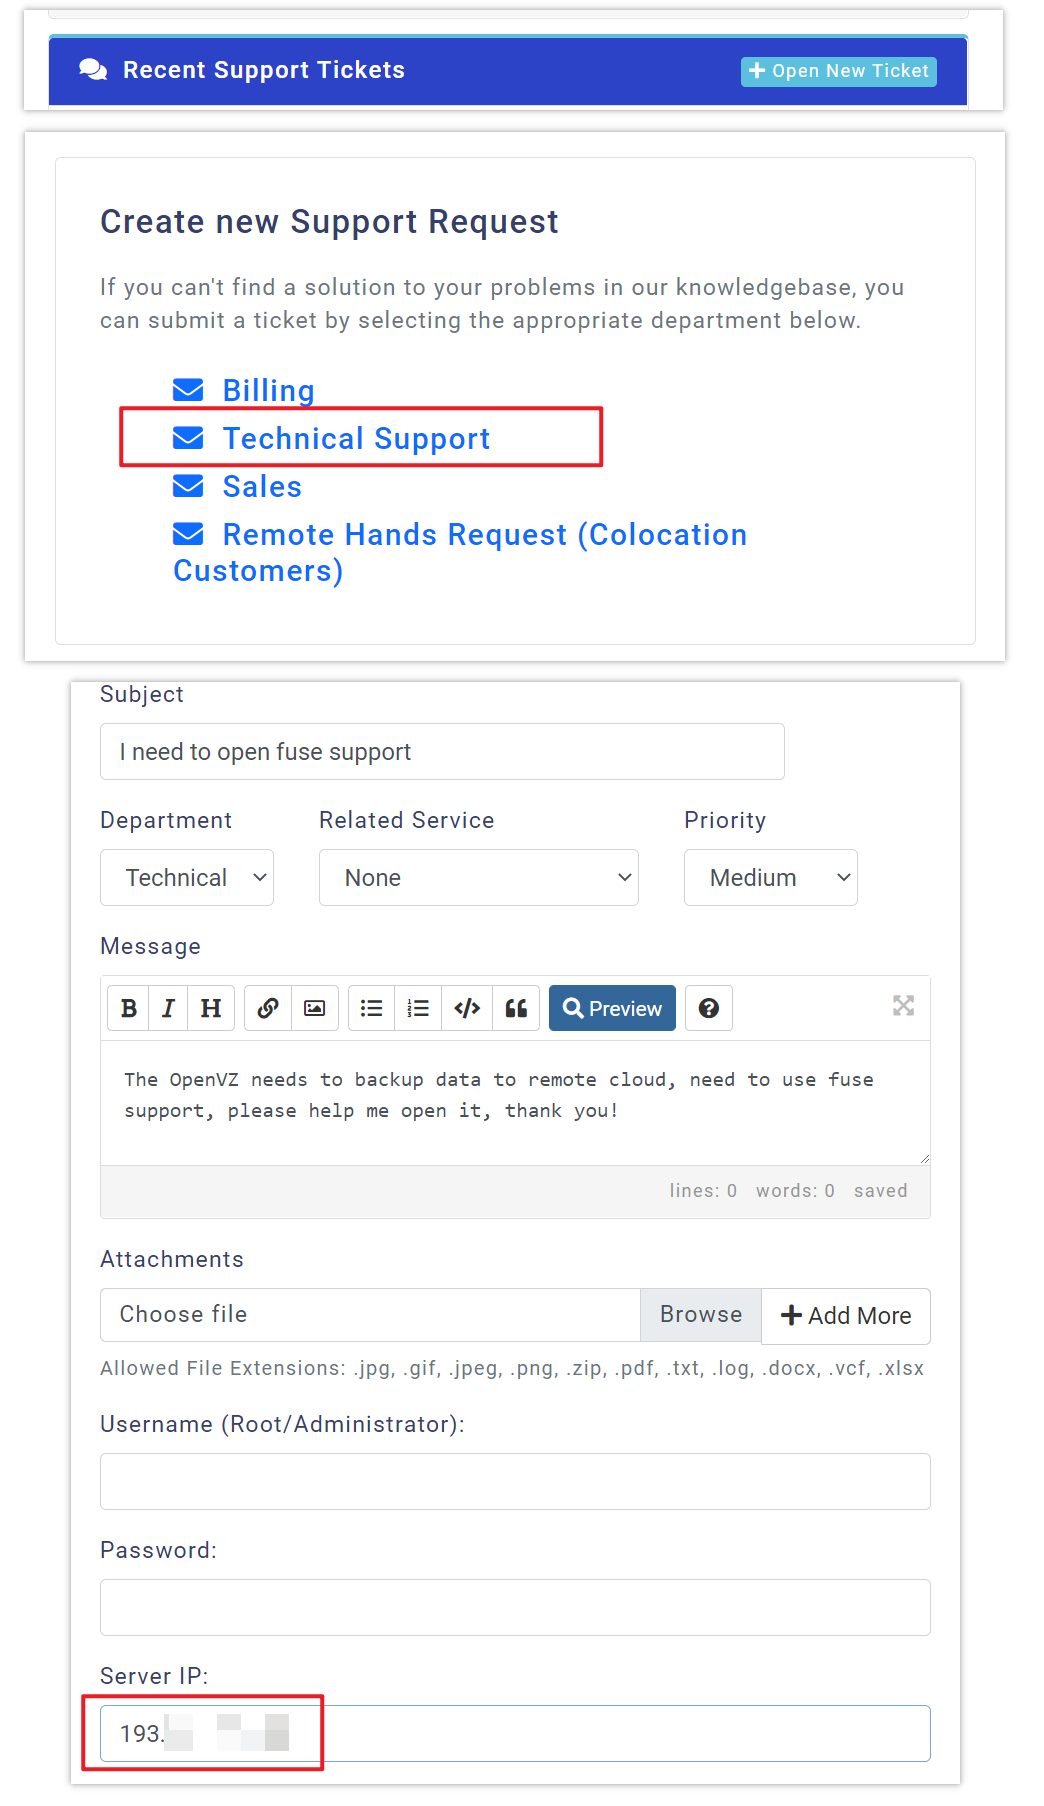Preview the message content

click(612, 1008)
